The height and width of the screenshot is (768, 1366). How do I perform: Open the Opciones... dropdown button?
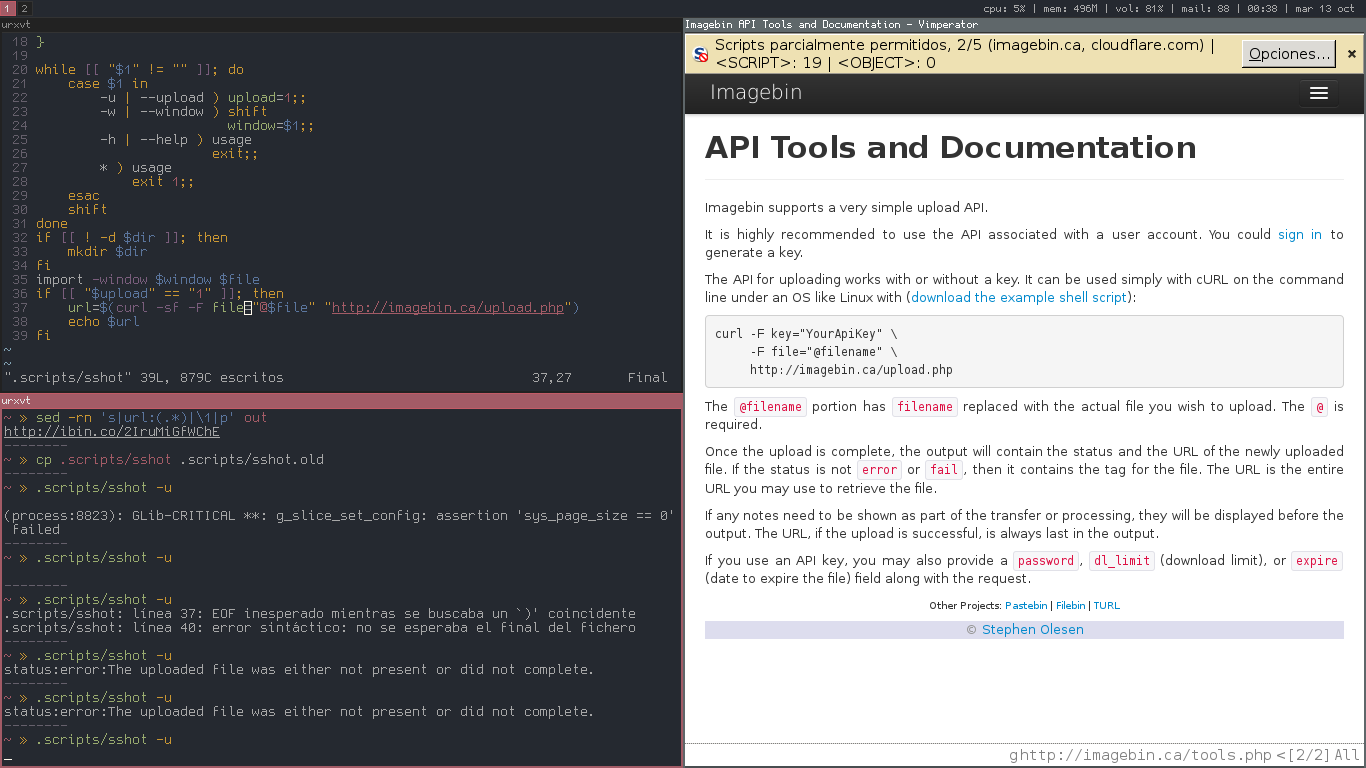(1289, 54)
